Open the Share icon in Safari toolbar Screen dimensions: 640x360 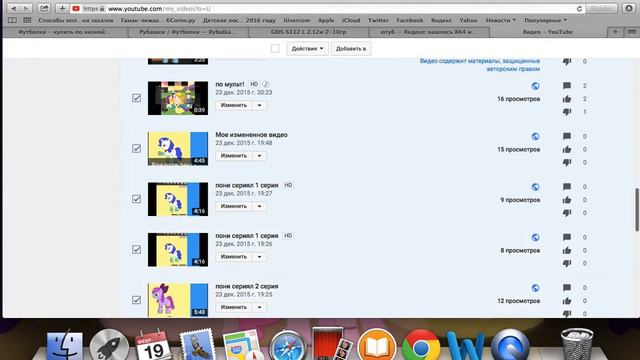pyautogui.click(x=44, y=8)
